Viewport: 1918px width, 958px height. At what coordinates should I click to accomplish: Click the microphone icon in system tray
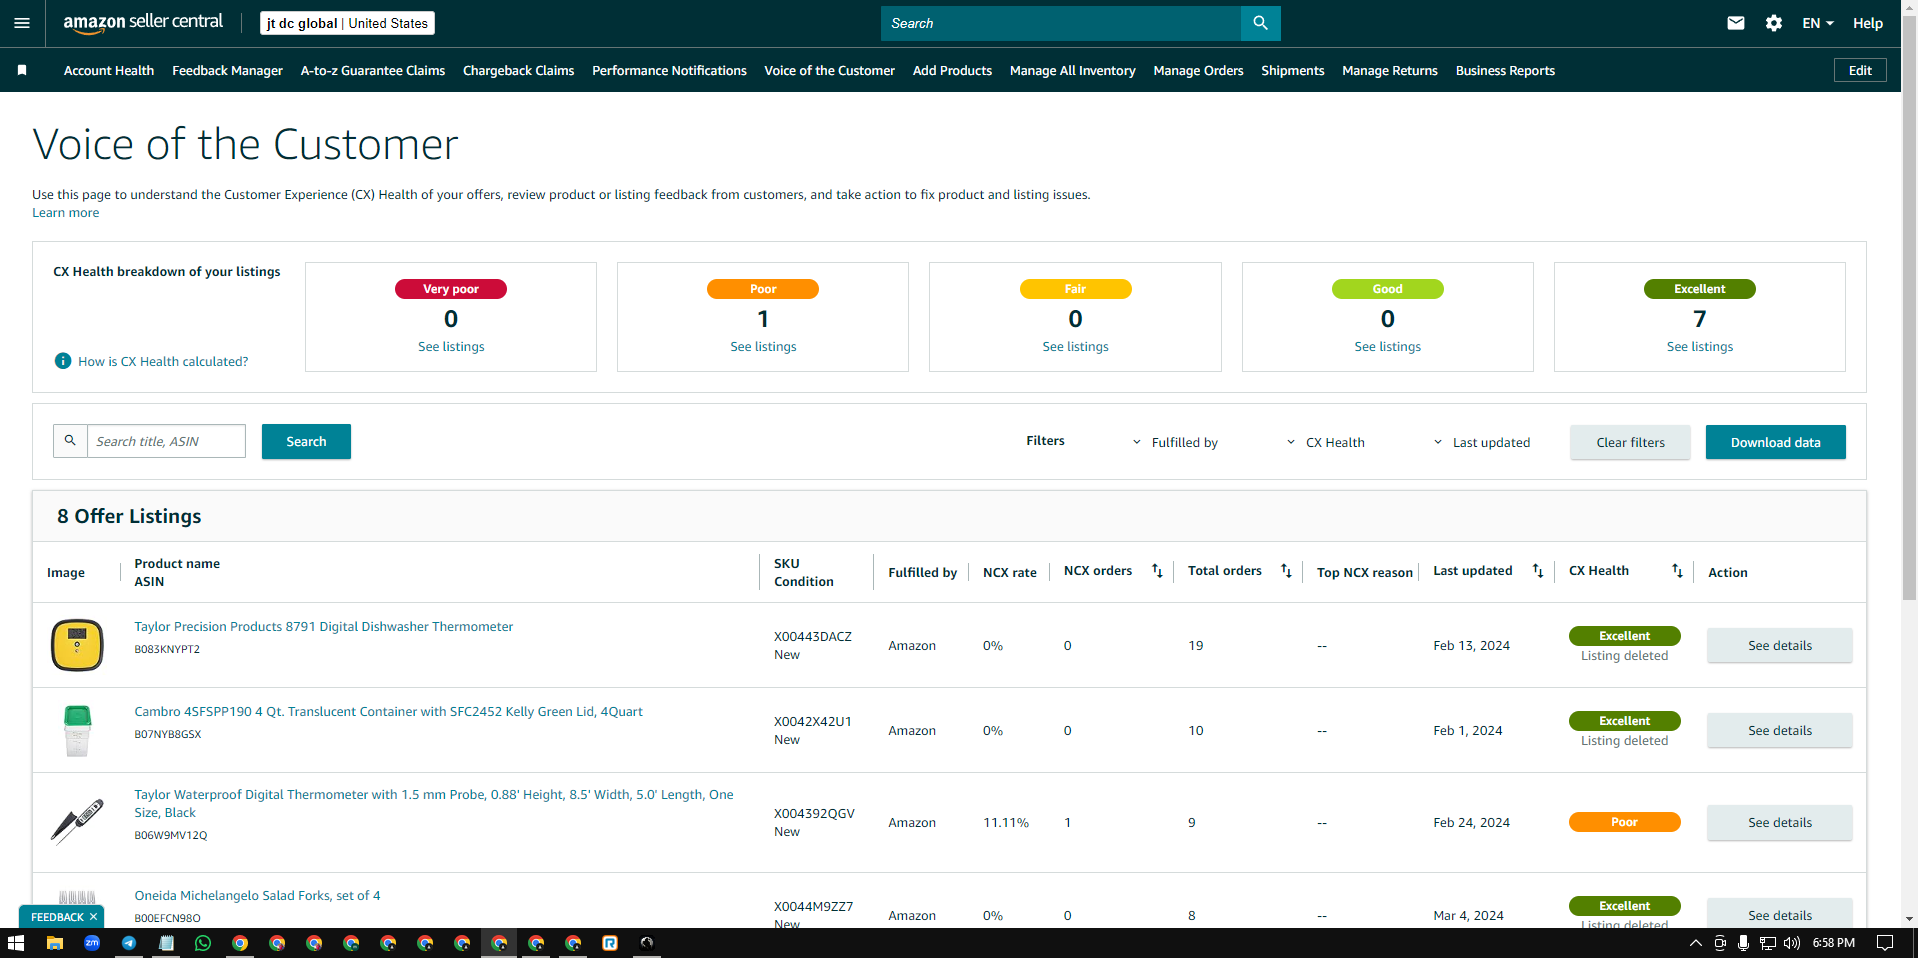(x=1743, y=943)
